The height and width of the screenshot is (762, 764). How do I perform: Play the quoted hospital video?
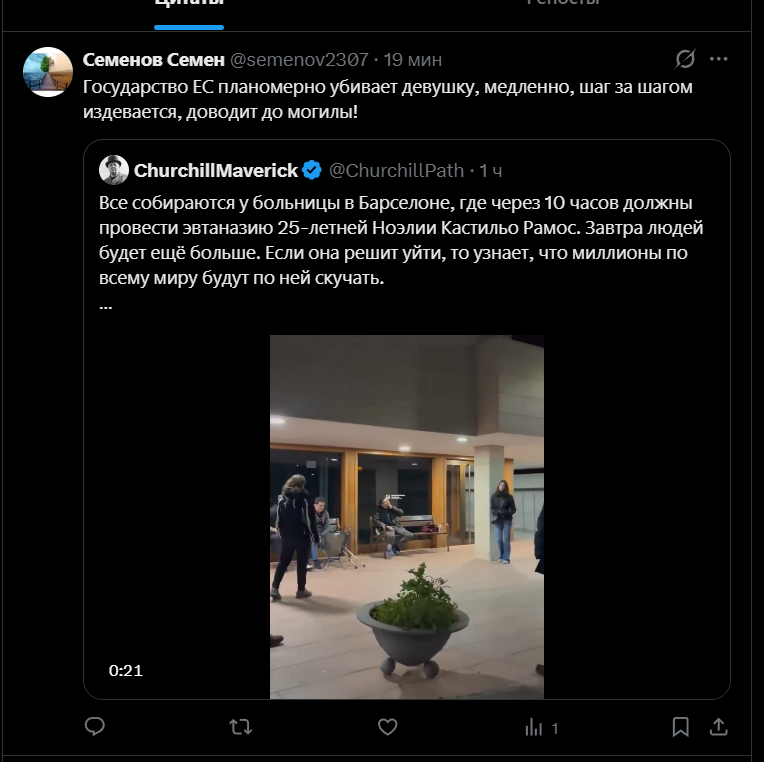tap(407, 516)
